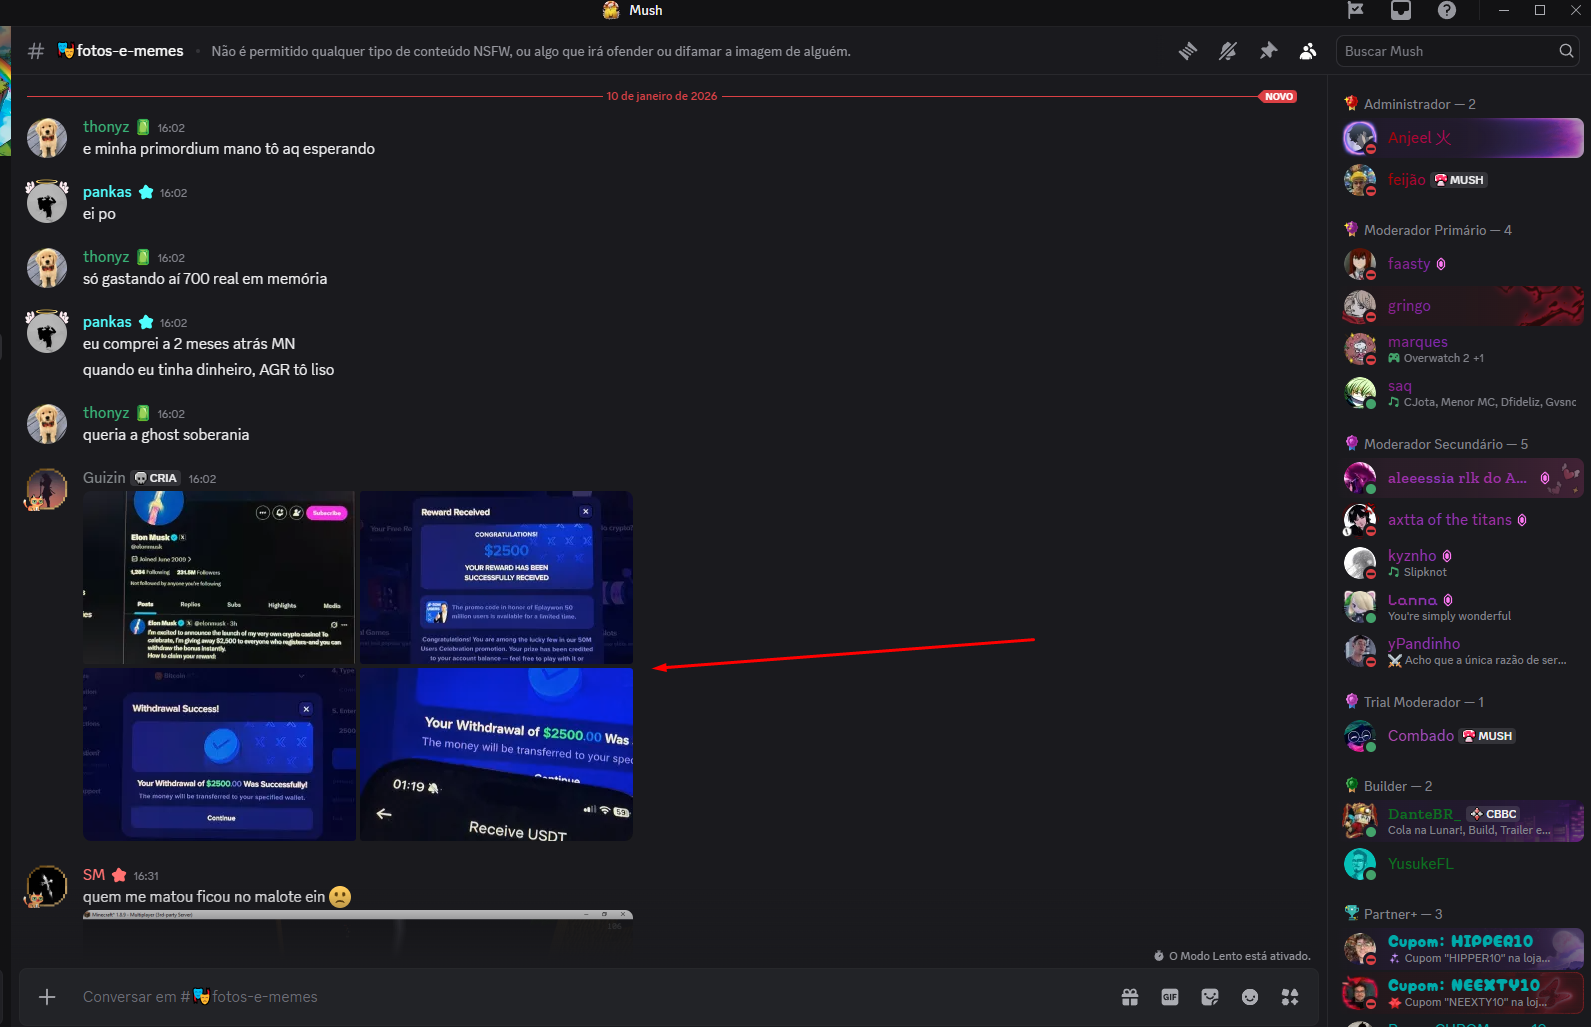Click the message box 'Conversar em #fotos-e-memes'
Viewport: 1591px width, 1027px height.
(590, 997)
